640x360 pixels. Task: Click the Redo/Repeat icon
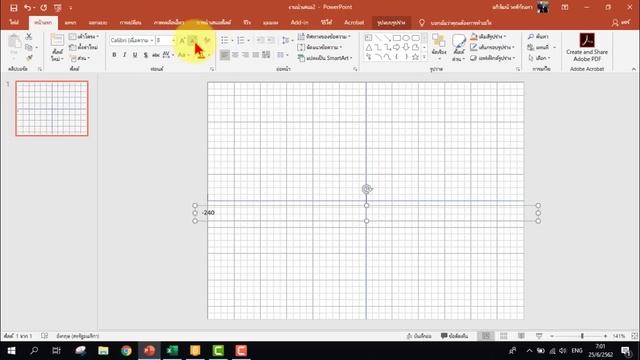(x=44, y=8)
